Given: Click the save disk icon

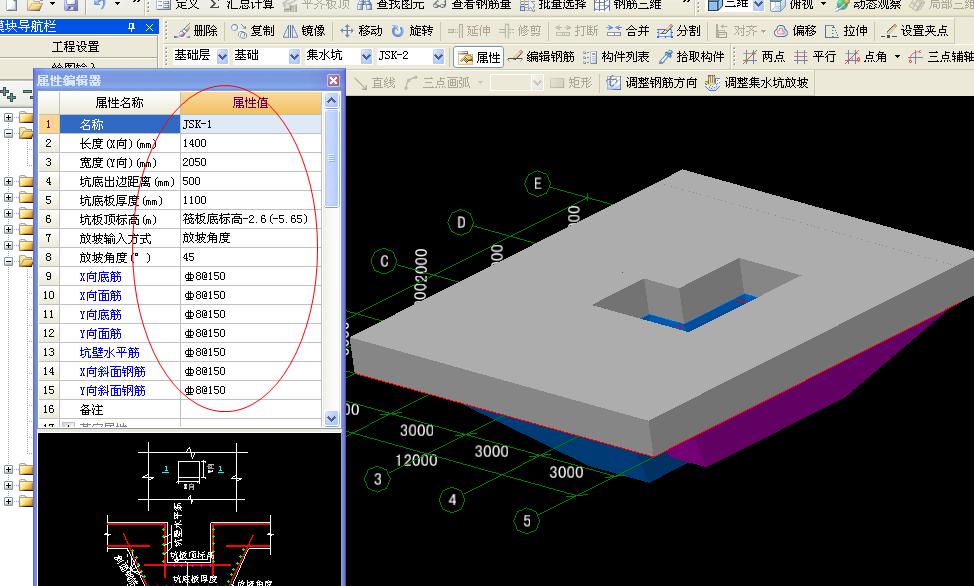Looking at the screenshot, I should point(71,5).
